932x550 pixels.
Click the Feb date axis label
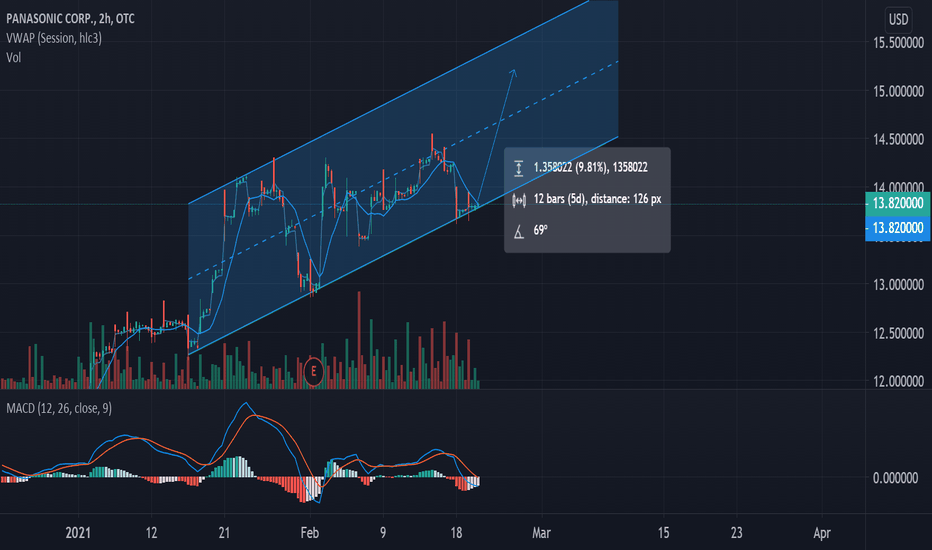click(310, 533)
